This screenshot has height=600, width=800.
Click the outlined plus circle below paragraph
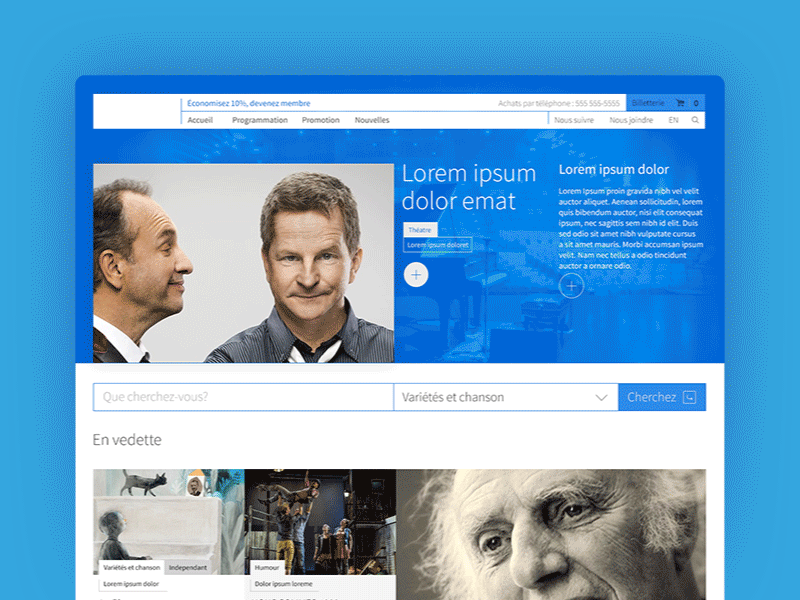(571, 286)
